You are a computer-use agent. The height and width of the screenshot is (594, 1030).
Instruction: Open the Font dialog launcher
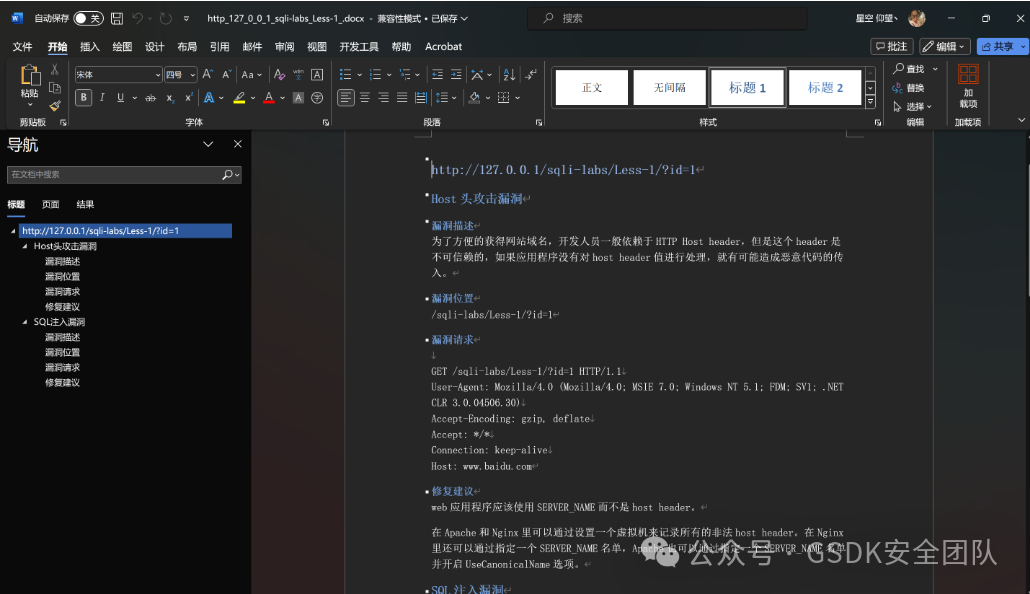click(x=326, y=122)
